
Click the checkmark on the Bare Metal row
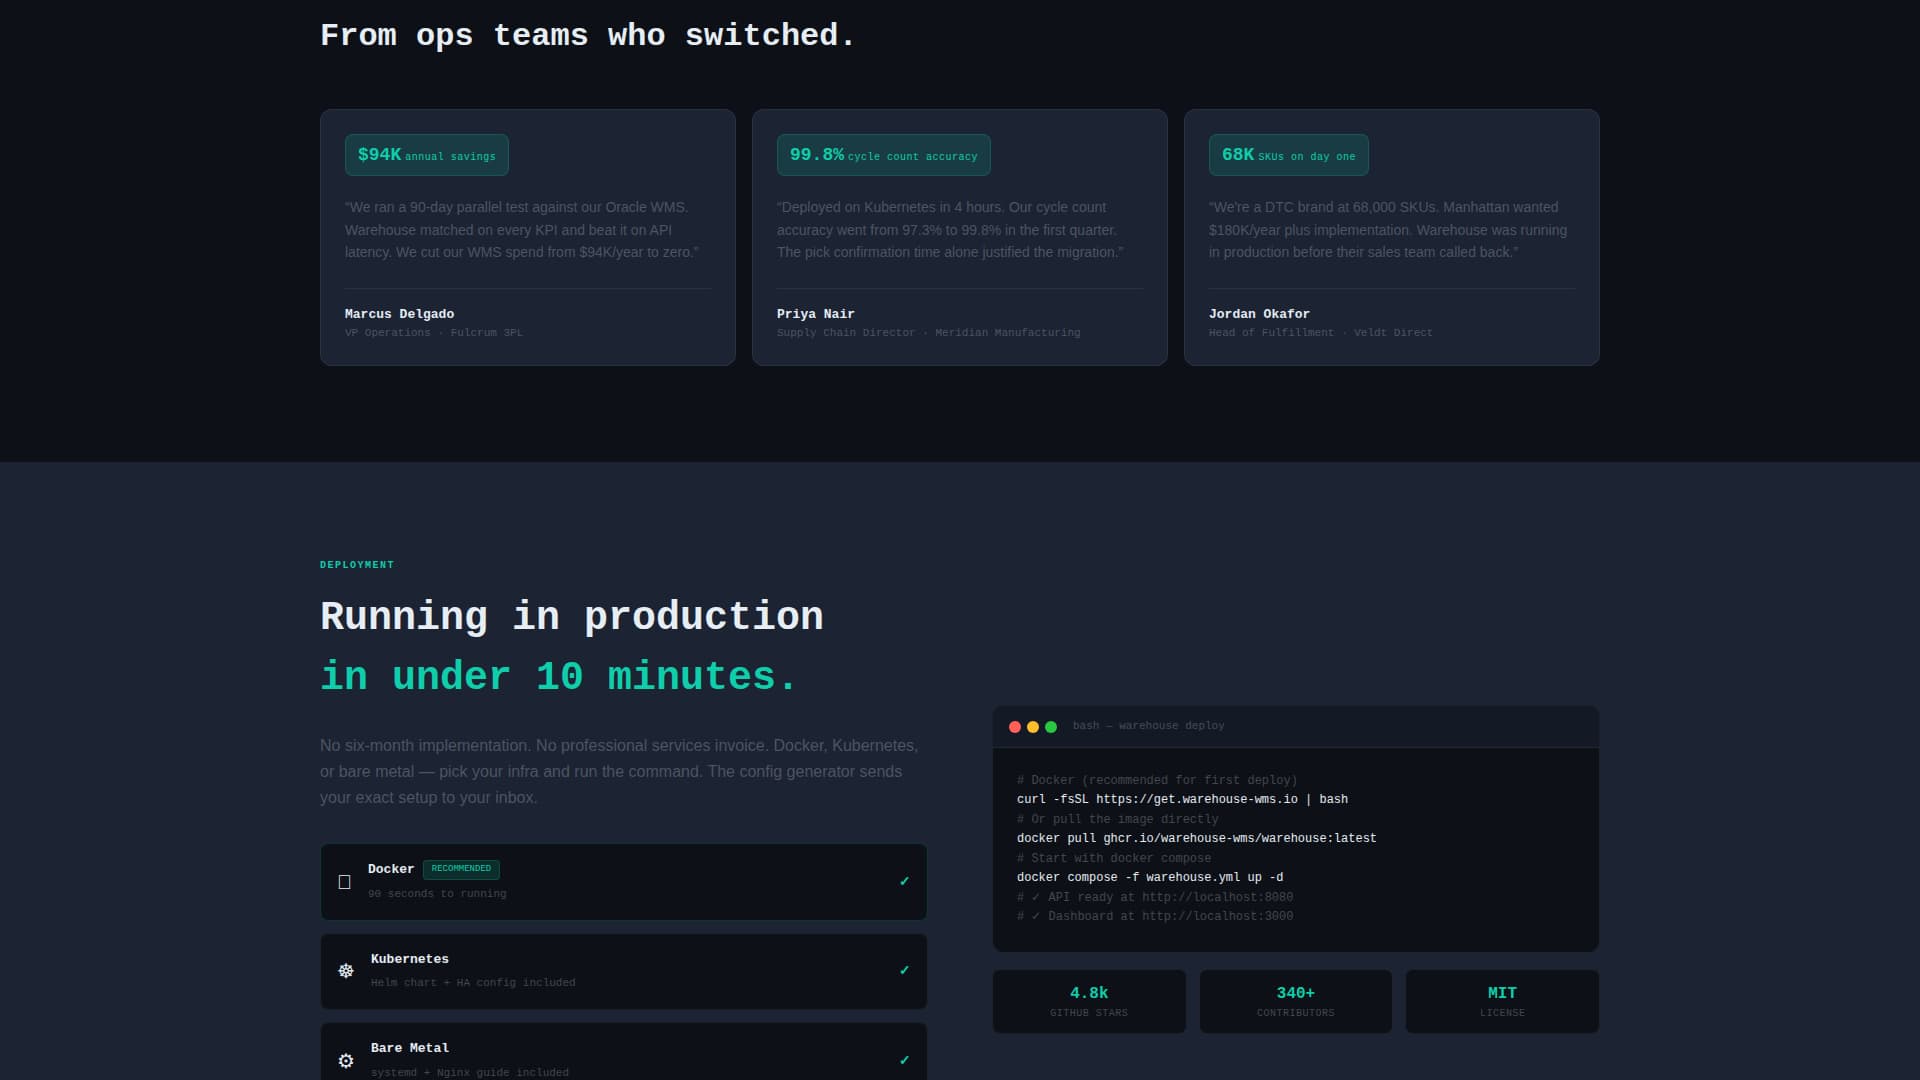(904, 1060)
